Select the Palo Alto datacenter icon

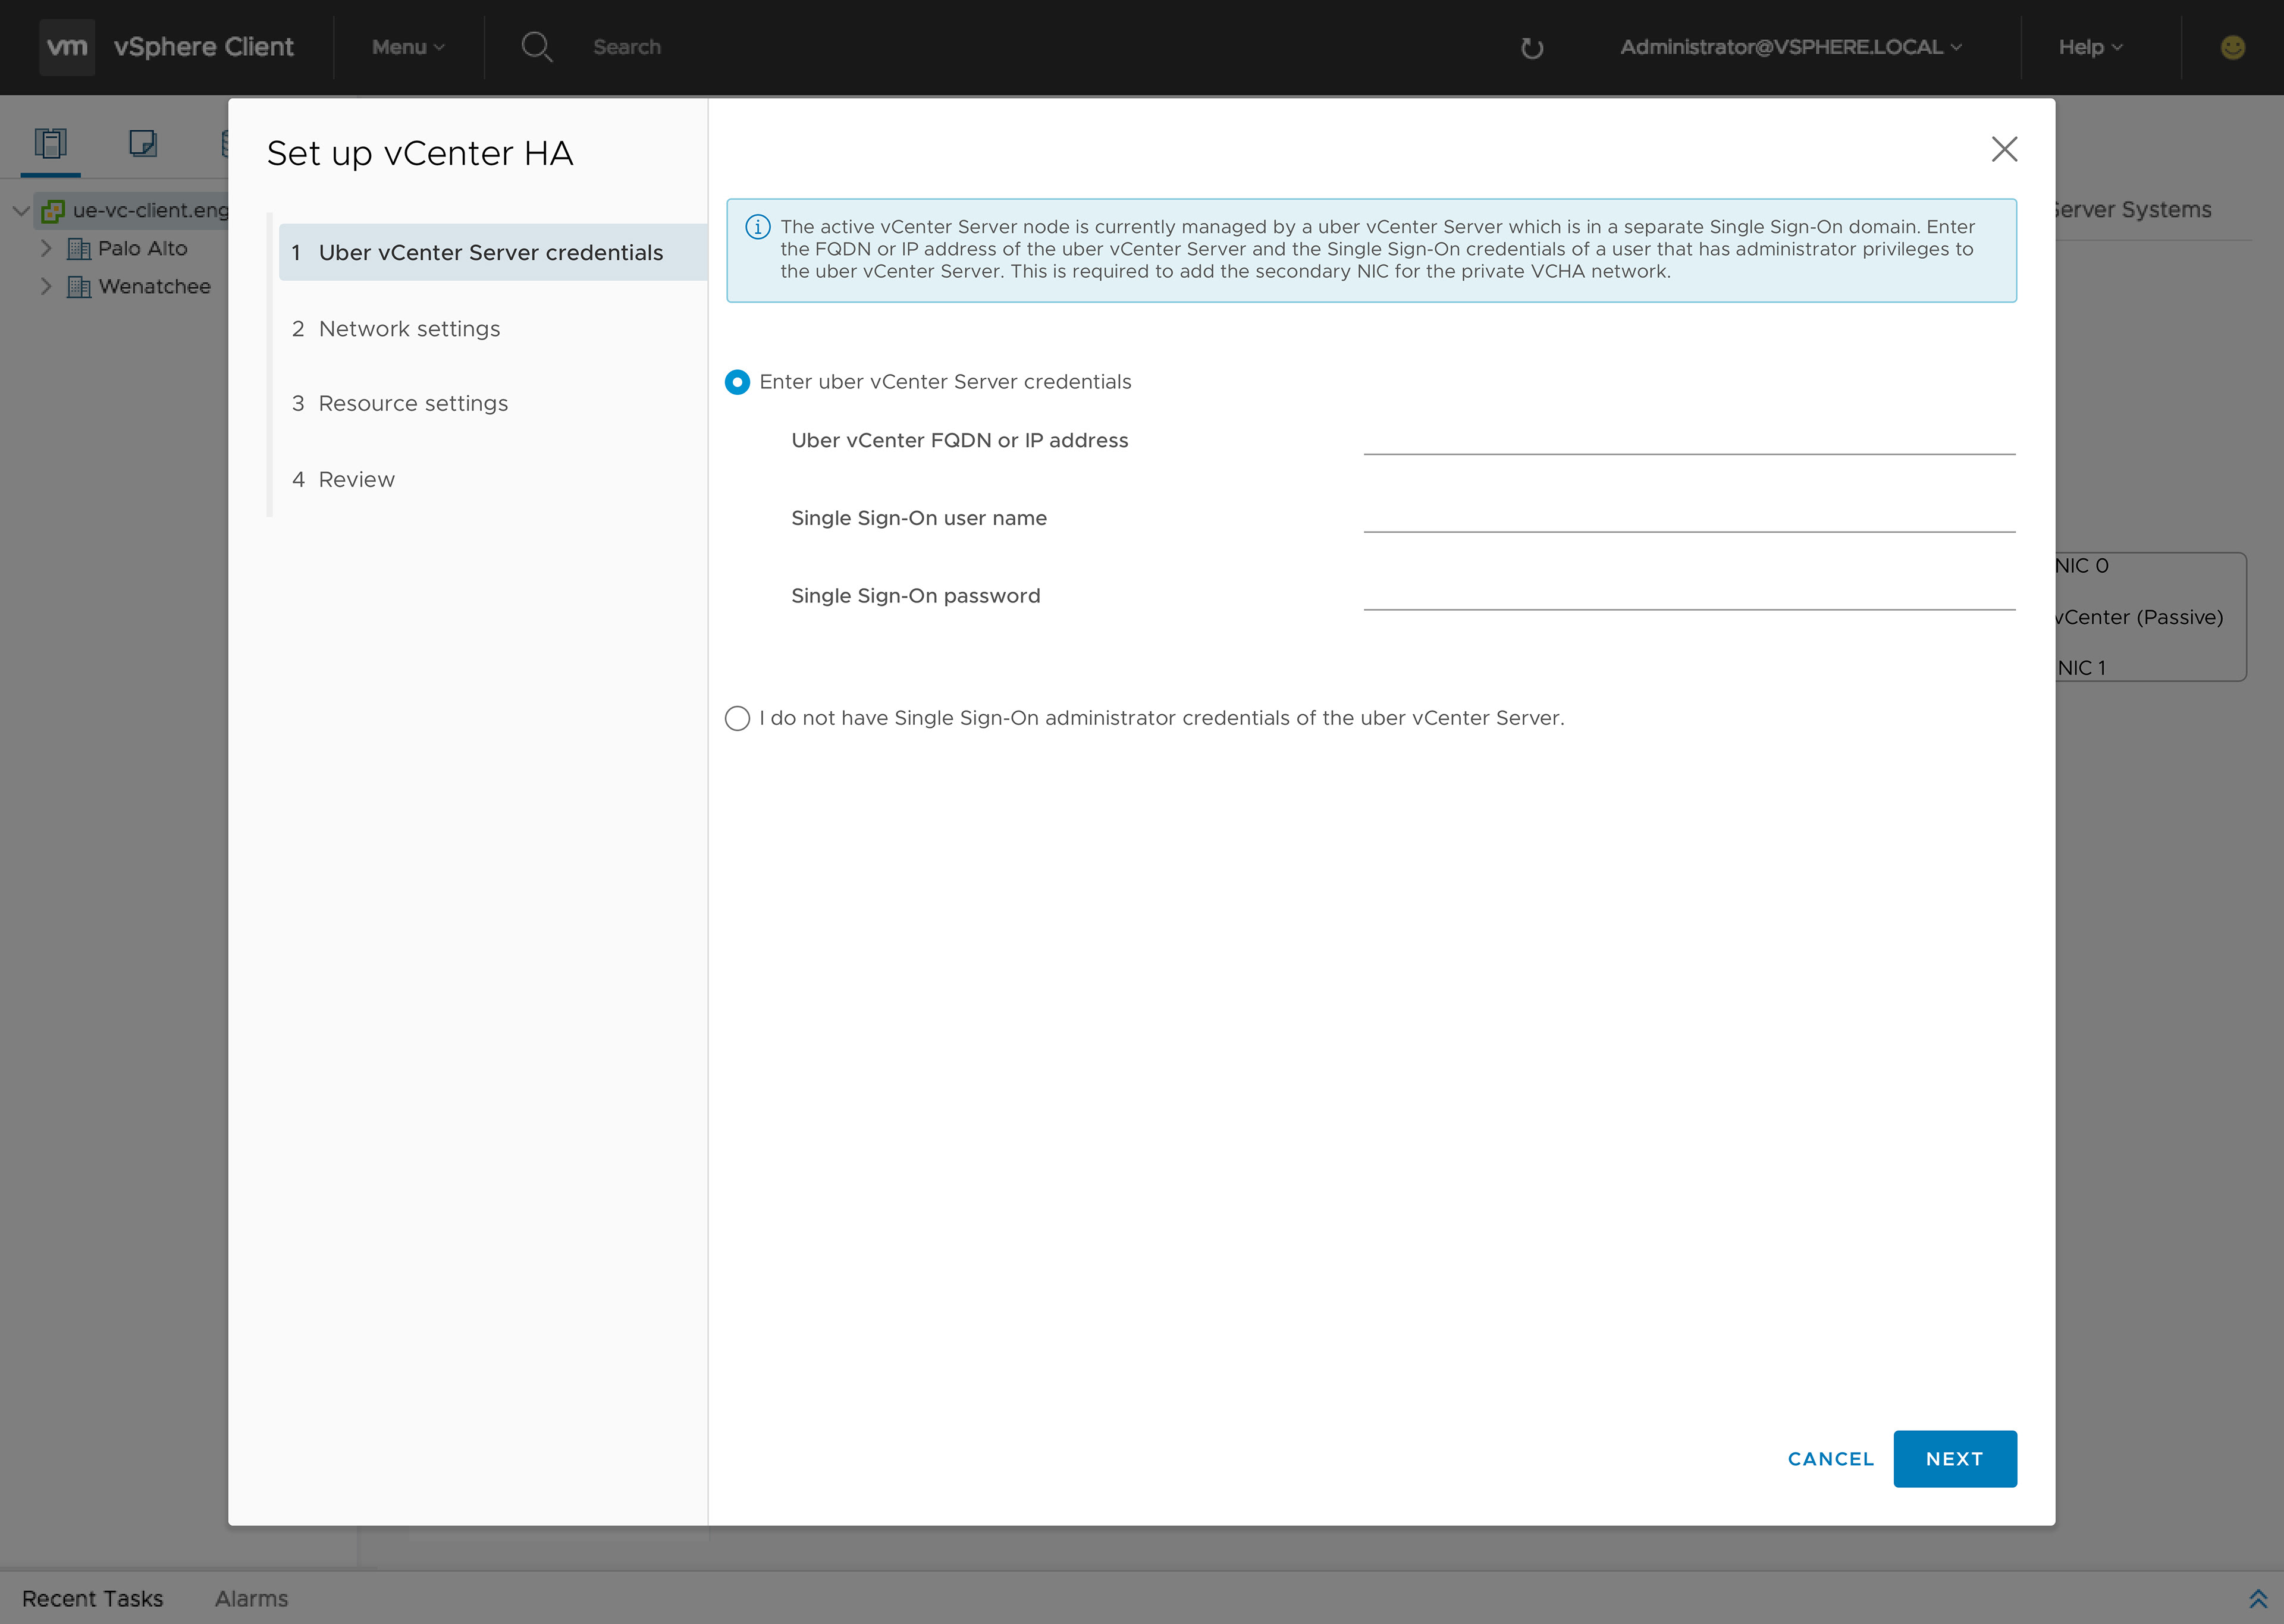click(x=79, y=249)
